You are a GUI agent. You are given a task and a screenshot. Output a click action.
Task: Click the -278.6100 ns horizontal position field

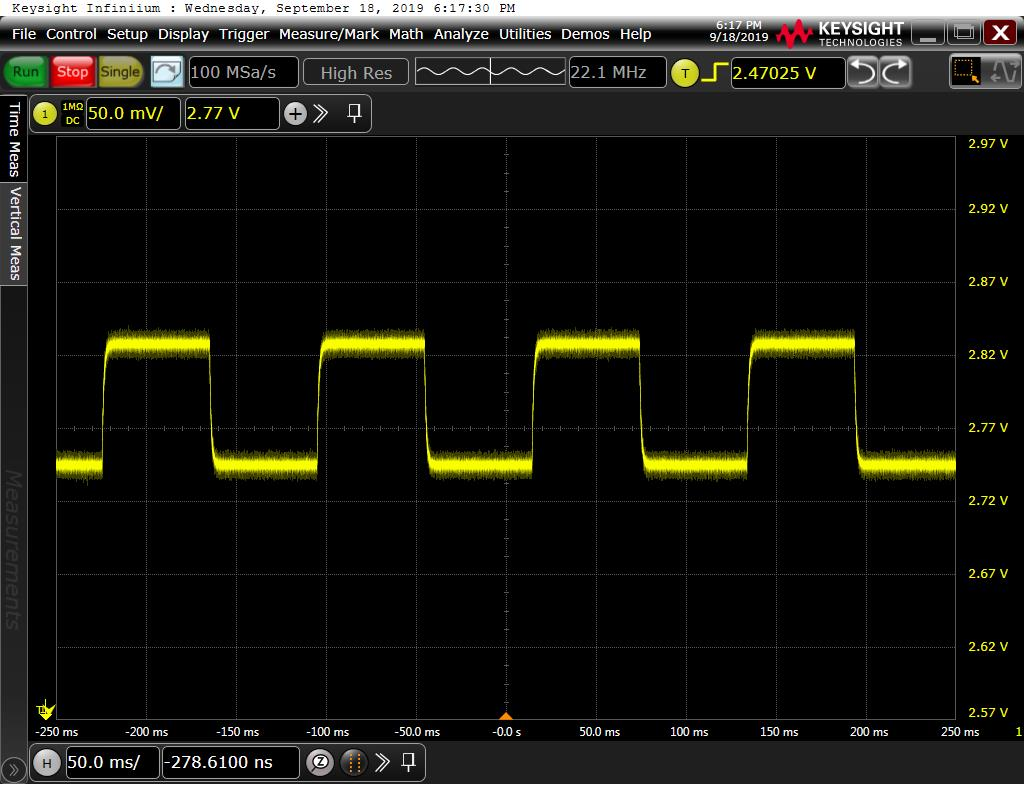point(231,763)
